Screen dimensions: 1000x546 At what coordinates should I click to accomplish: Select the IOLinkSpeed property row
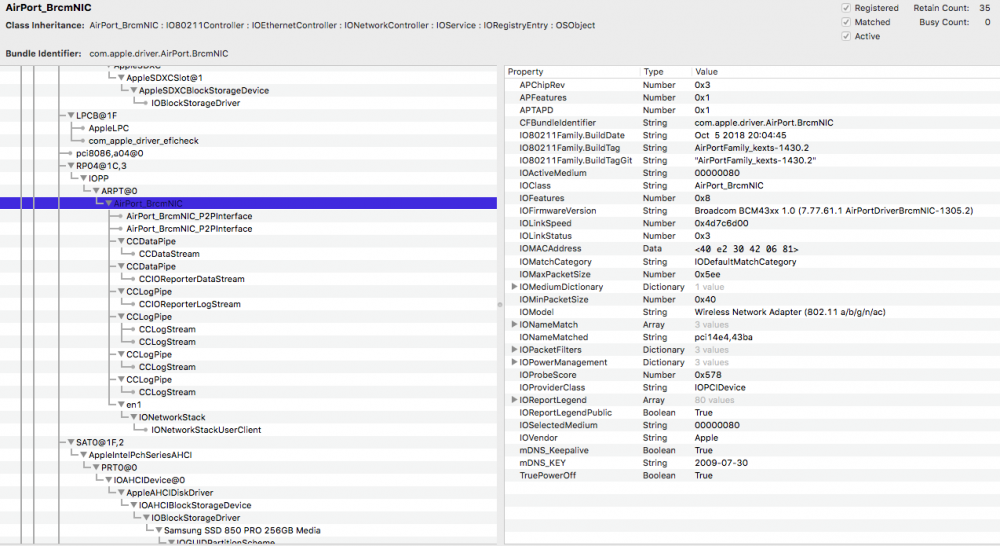pos(752,223)
